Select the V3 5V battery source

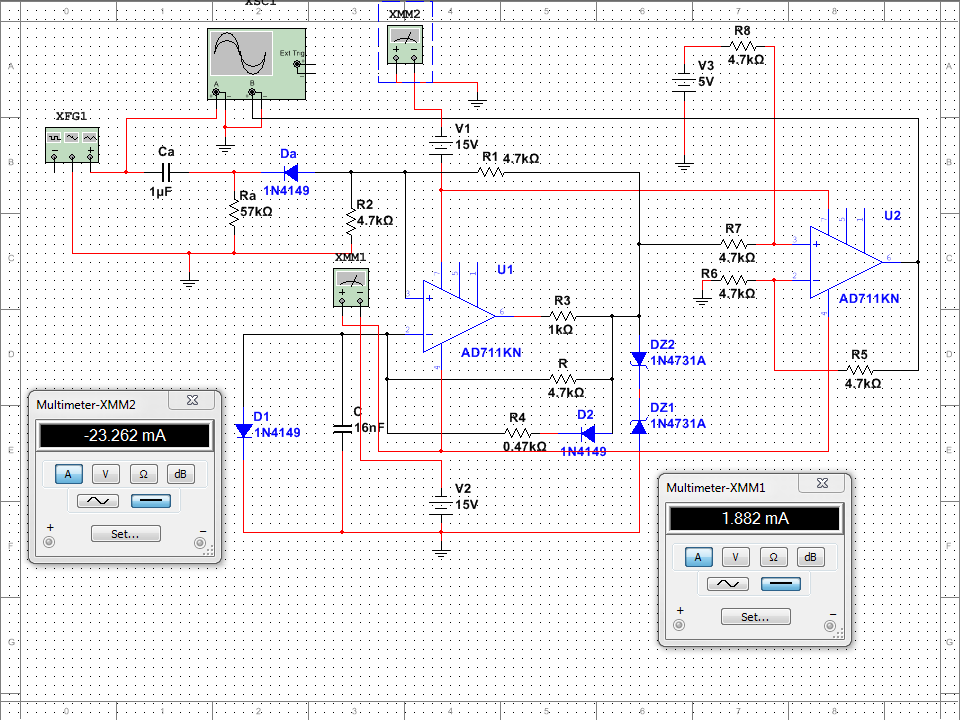point(684,82)
